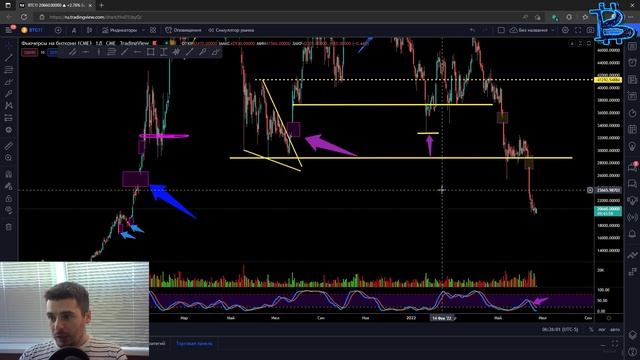Open the watchlist panel in right sidebar
This screenshot has width=640, height=360.
[x=632, y=47]
